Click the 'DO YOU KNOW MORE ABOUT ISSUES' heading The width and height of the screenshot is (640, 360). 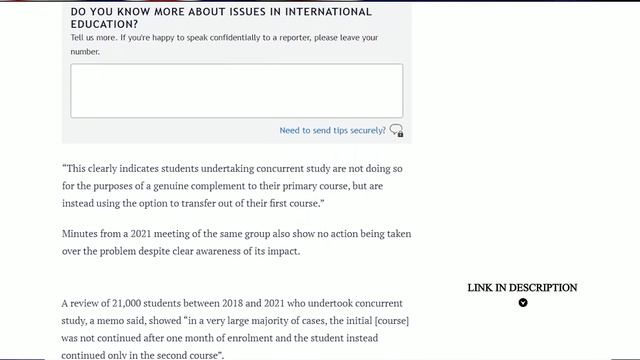tap(221, 18)
